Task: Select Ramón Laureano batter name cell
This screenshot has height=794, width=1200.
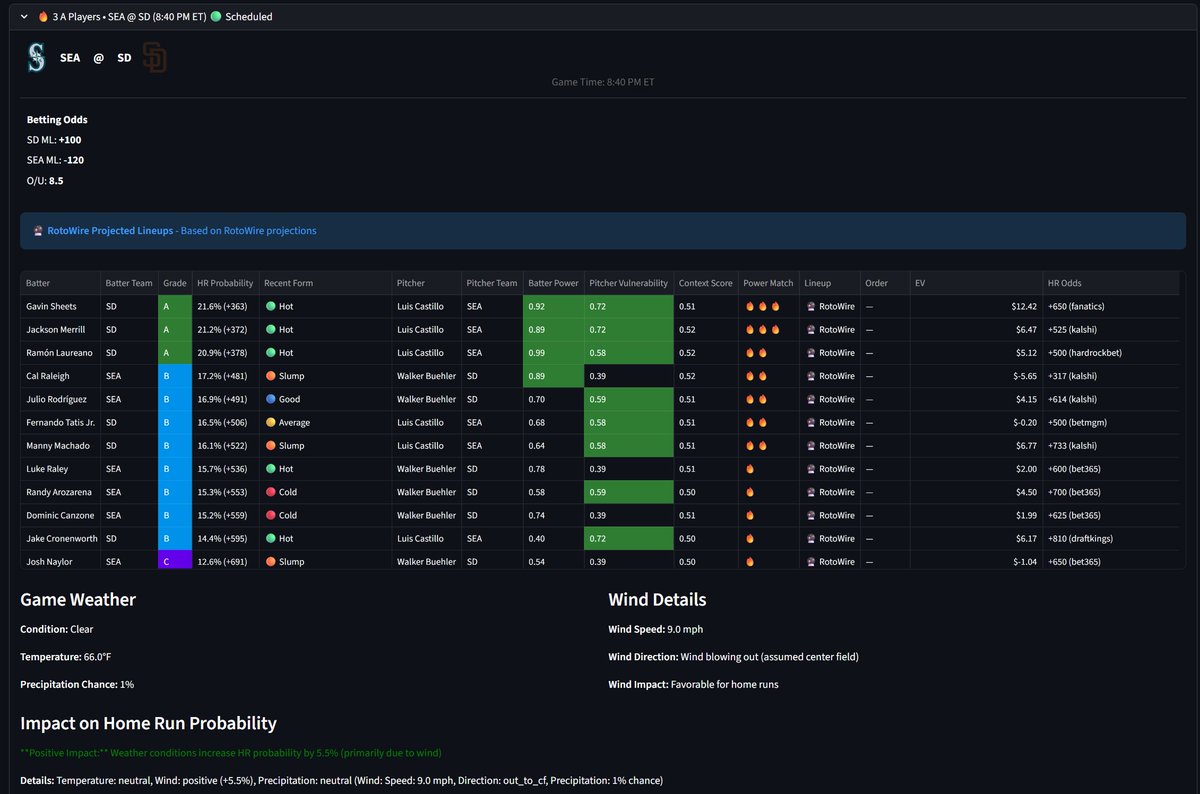Action: tap(60, 353)
